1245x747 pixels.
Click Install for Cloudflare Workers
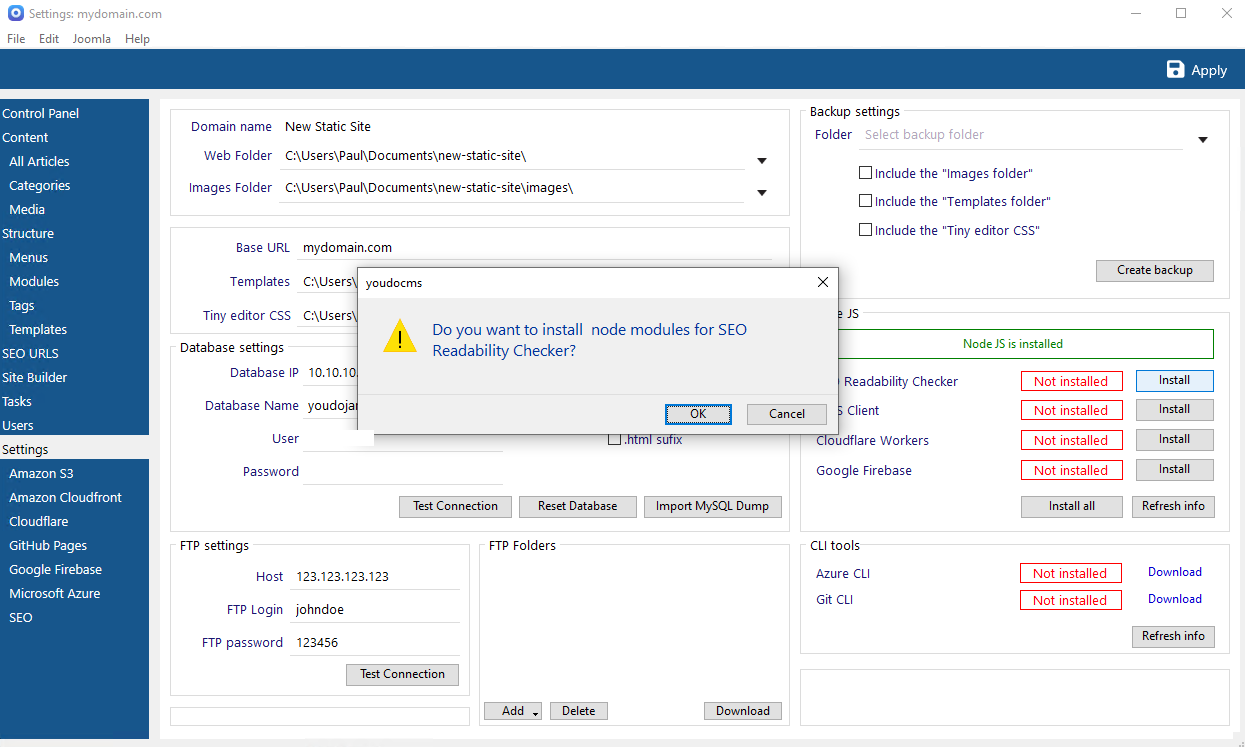[1174, 439]
